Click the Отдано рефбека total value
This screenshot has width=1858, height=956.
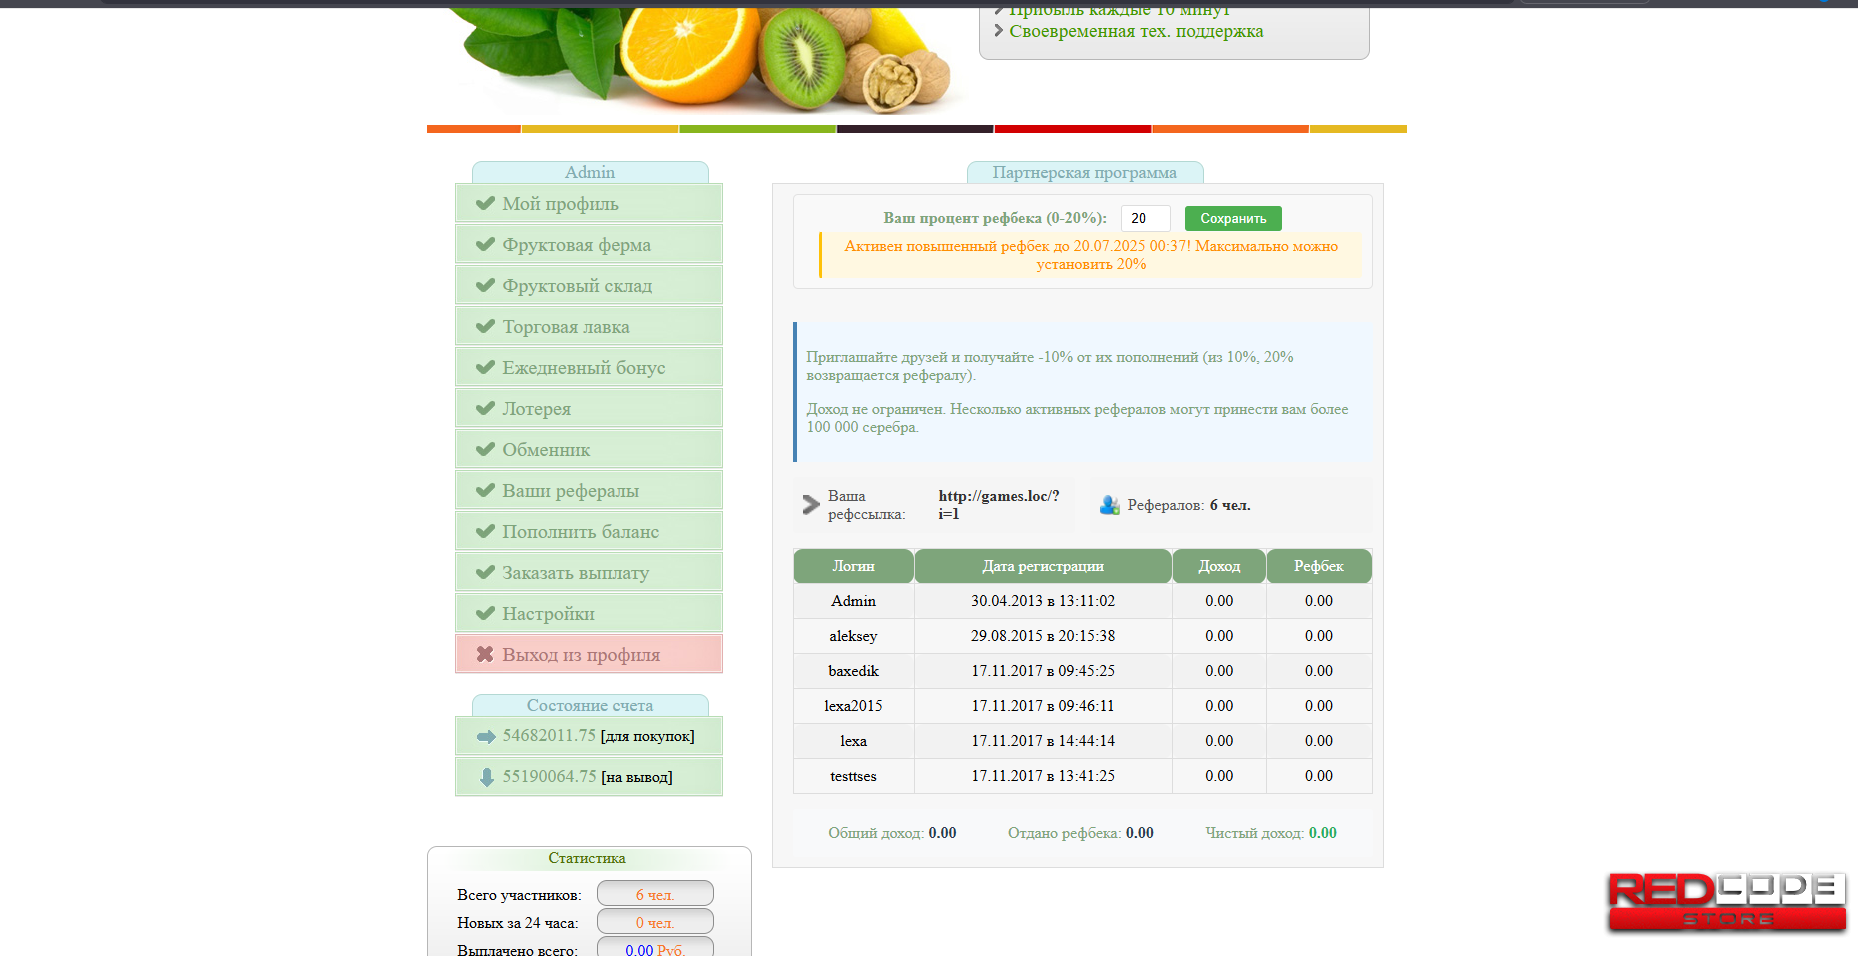point(1140,833)
